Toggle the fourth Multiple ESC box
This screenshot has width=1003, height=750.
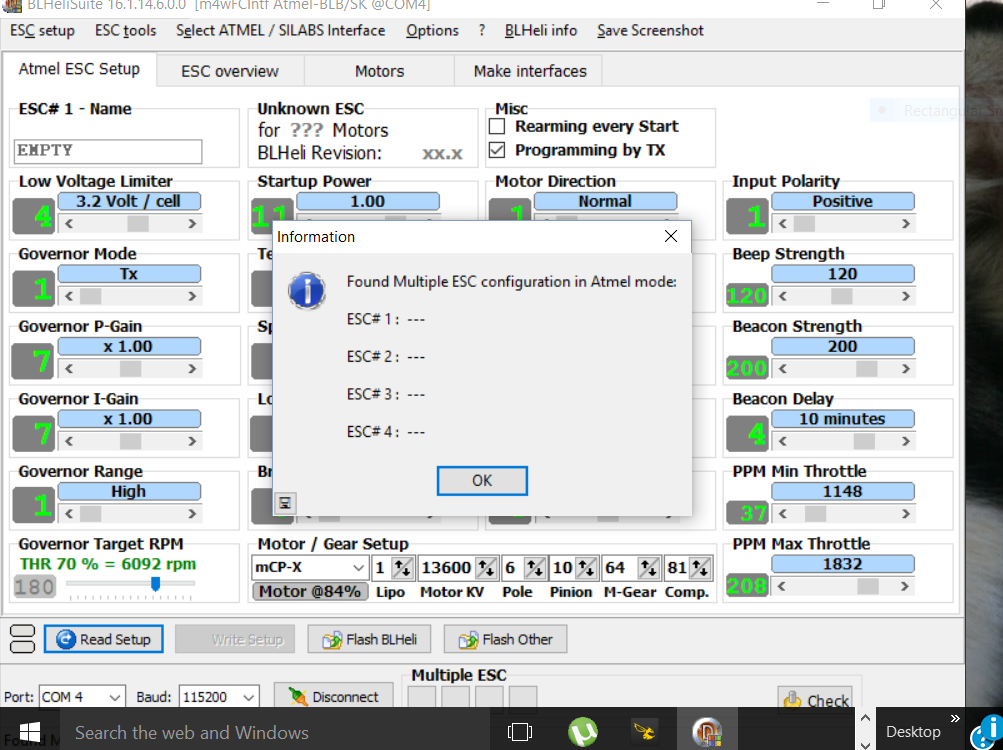(x=523, y=696)
